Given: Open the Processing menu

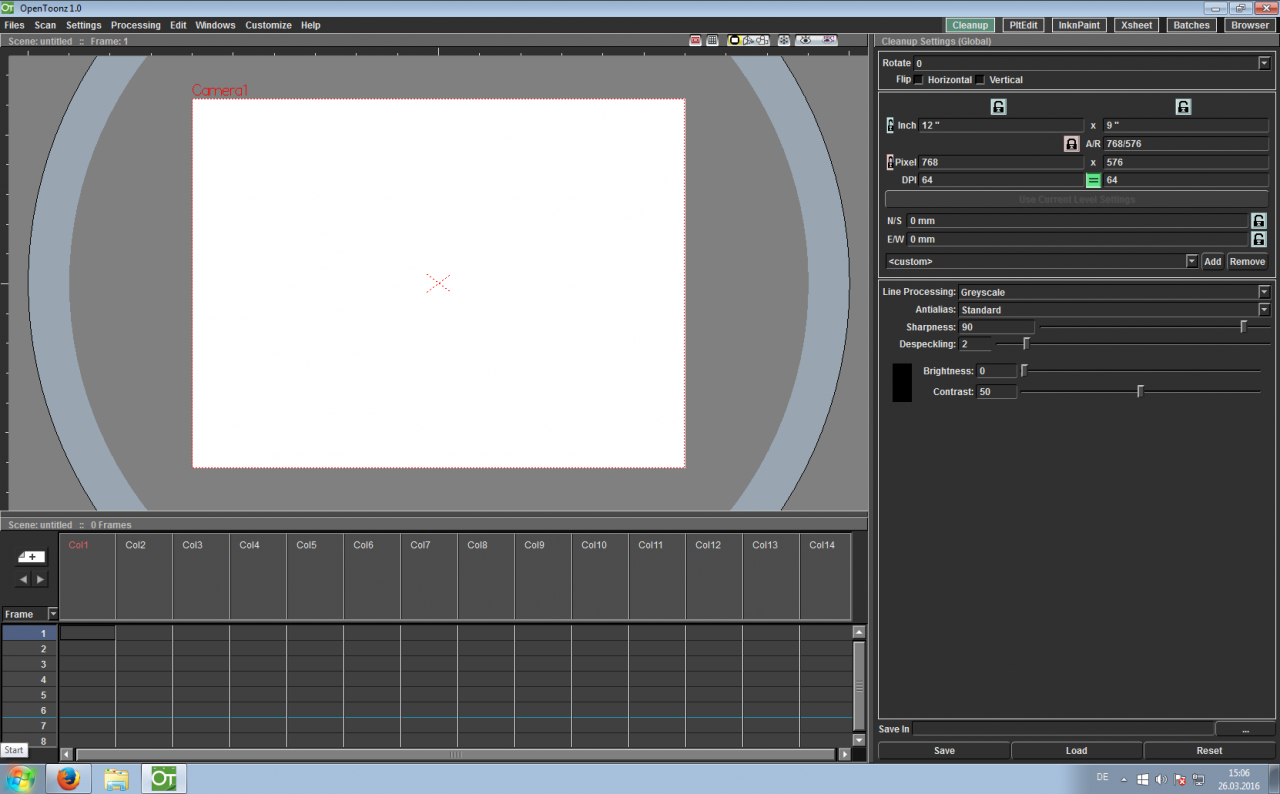Looking at the screenshot, I should [135, 25].
